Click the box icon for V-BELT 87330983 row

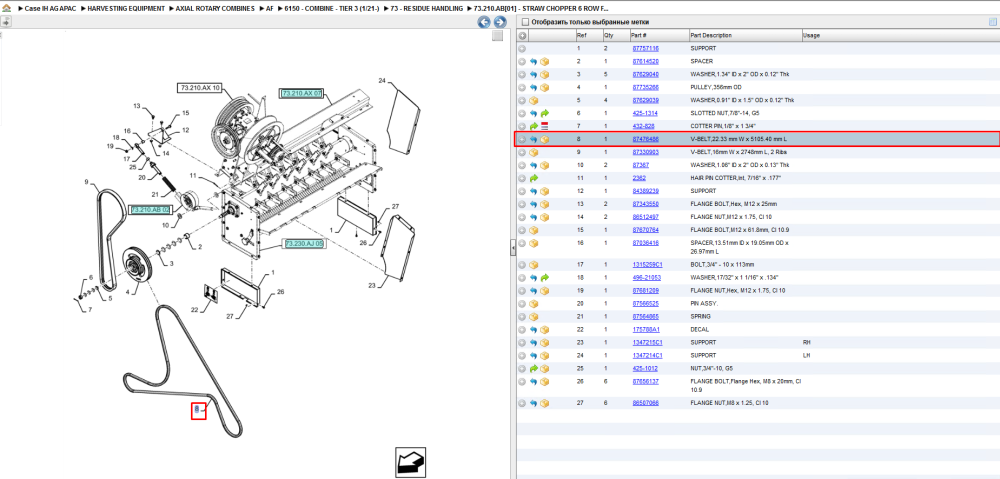pos(533,152)
